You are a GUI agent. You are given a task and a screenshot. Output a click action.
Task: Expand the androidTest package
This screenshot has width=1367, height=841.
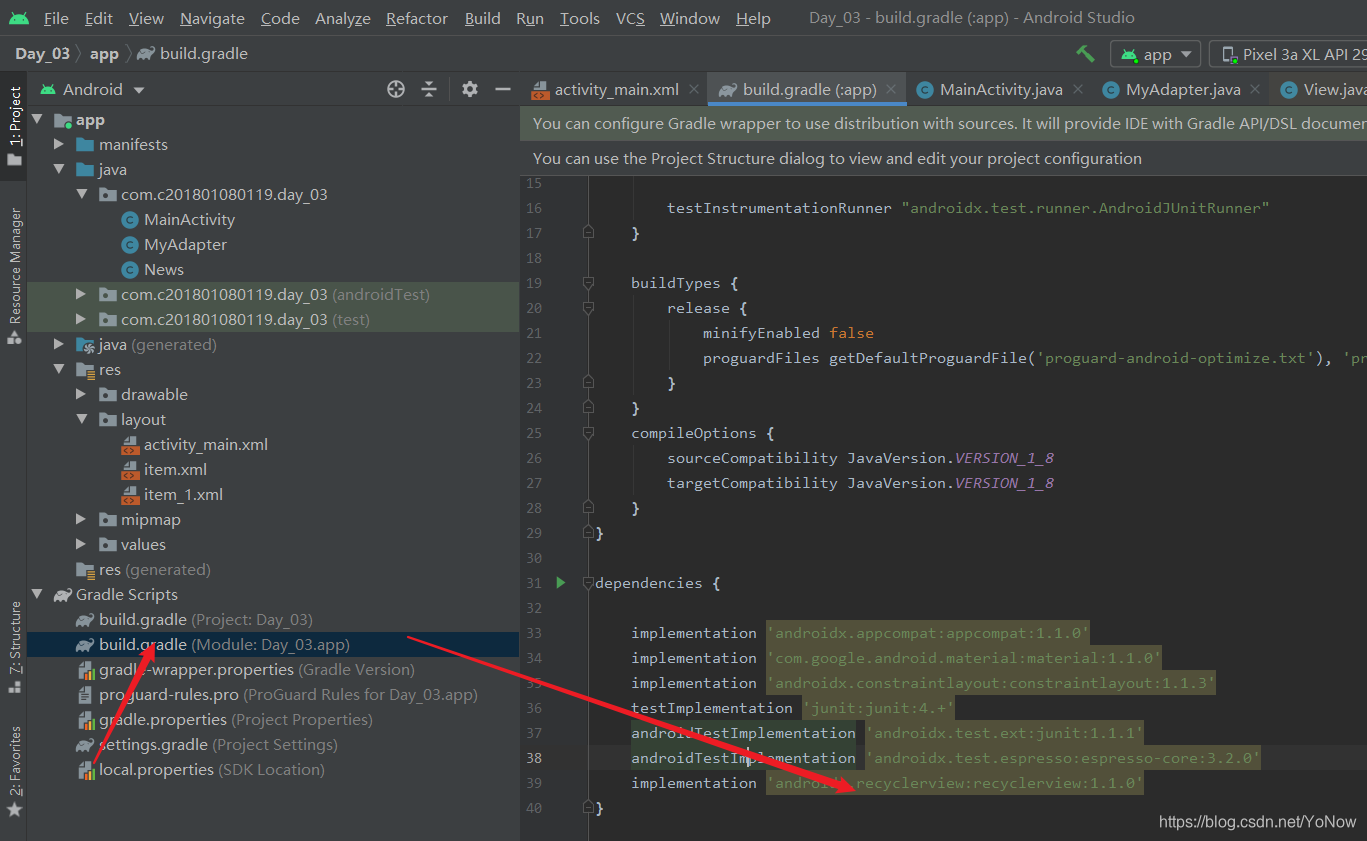click(x=82, y=295)
